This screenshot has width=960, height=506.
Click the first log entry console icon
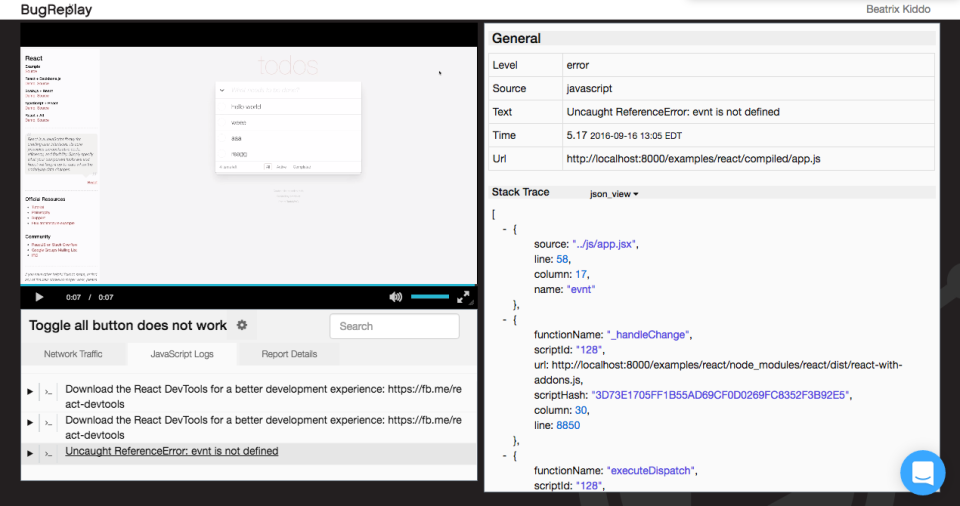(x=48, y=392)
